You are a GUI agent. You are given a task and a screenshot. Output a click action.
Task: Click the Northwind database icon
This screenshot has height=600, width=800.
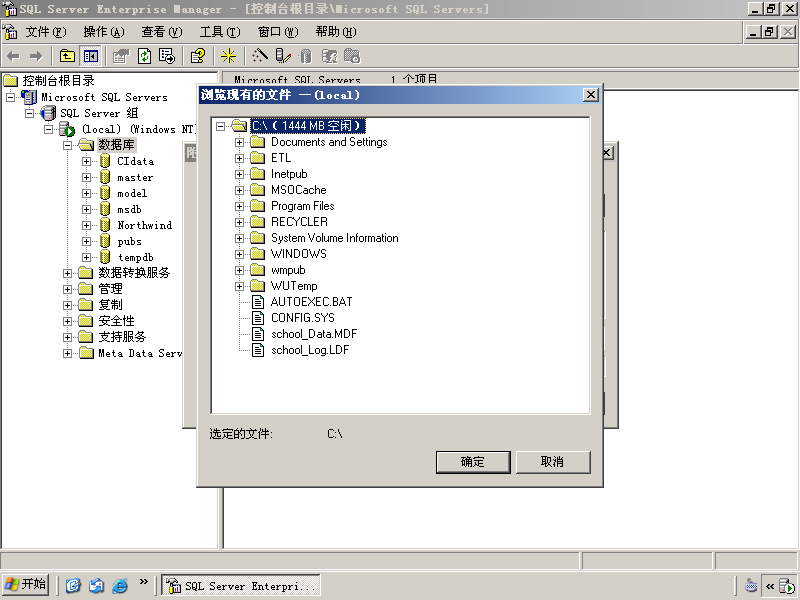click(x=105, y=225)
